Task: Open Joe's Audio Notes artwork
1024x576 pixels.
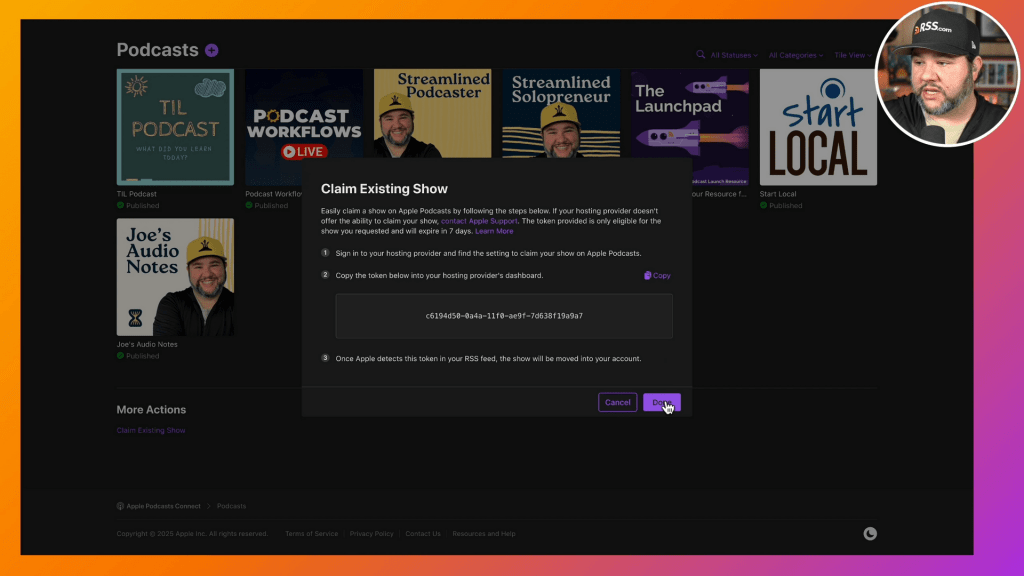Action: point(175,277)
